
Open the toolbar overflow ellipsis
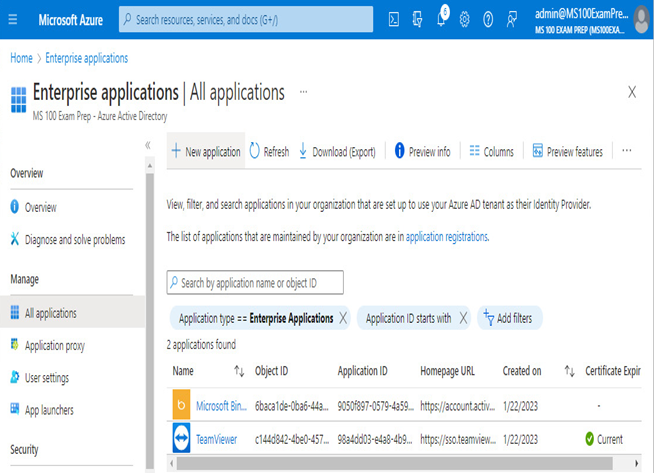point(626,151)
